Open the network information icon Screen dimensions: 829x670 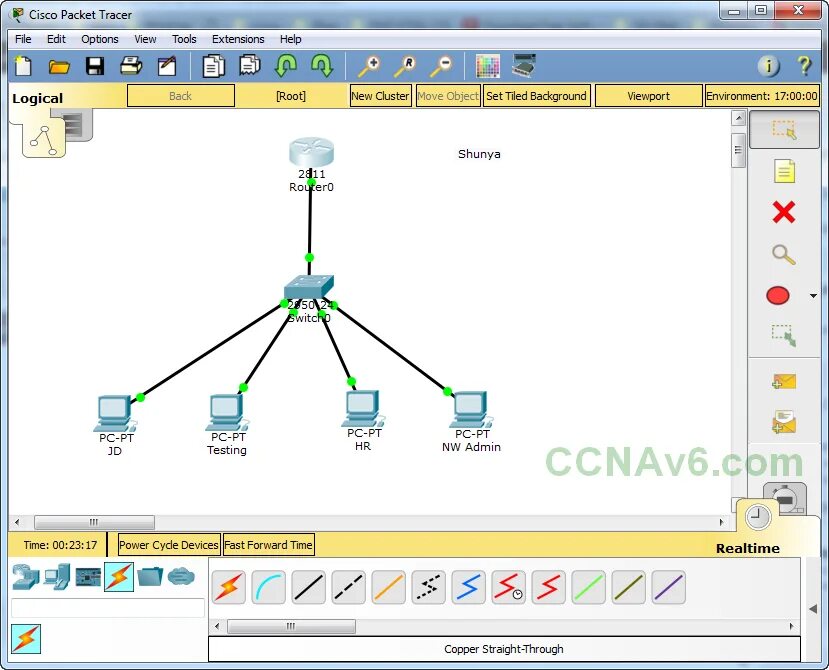[x=769, y=66]
